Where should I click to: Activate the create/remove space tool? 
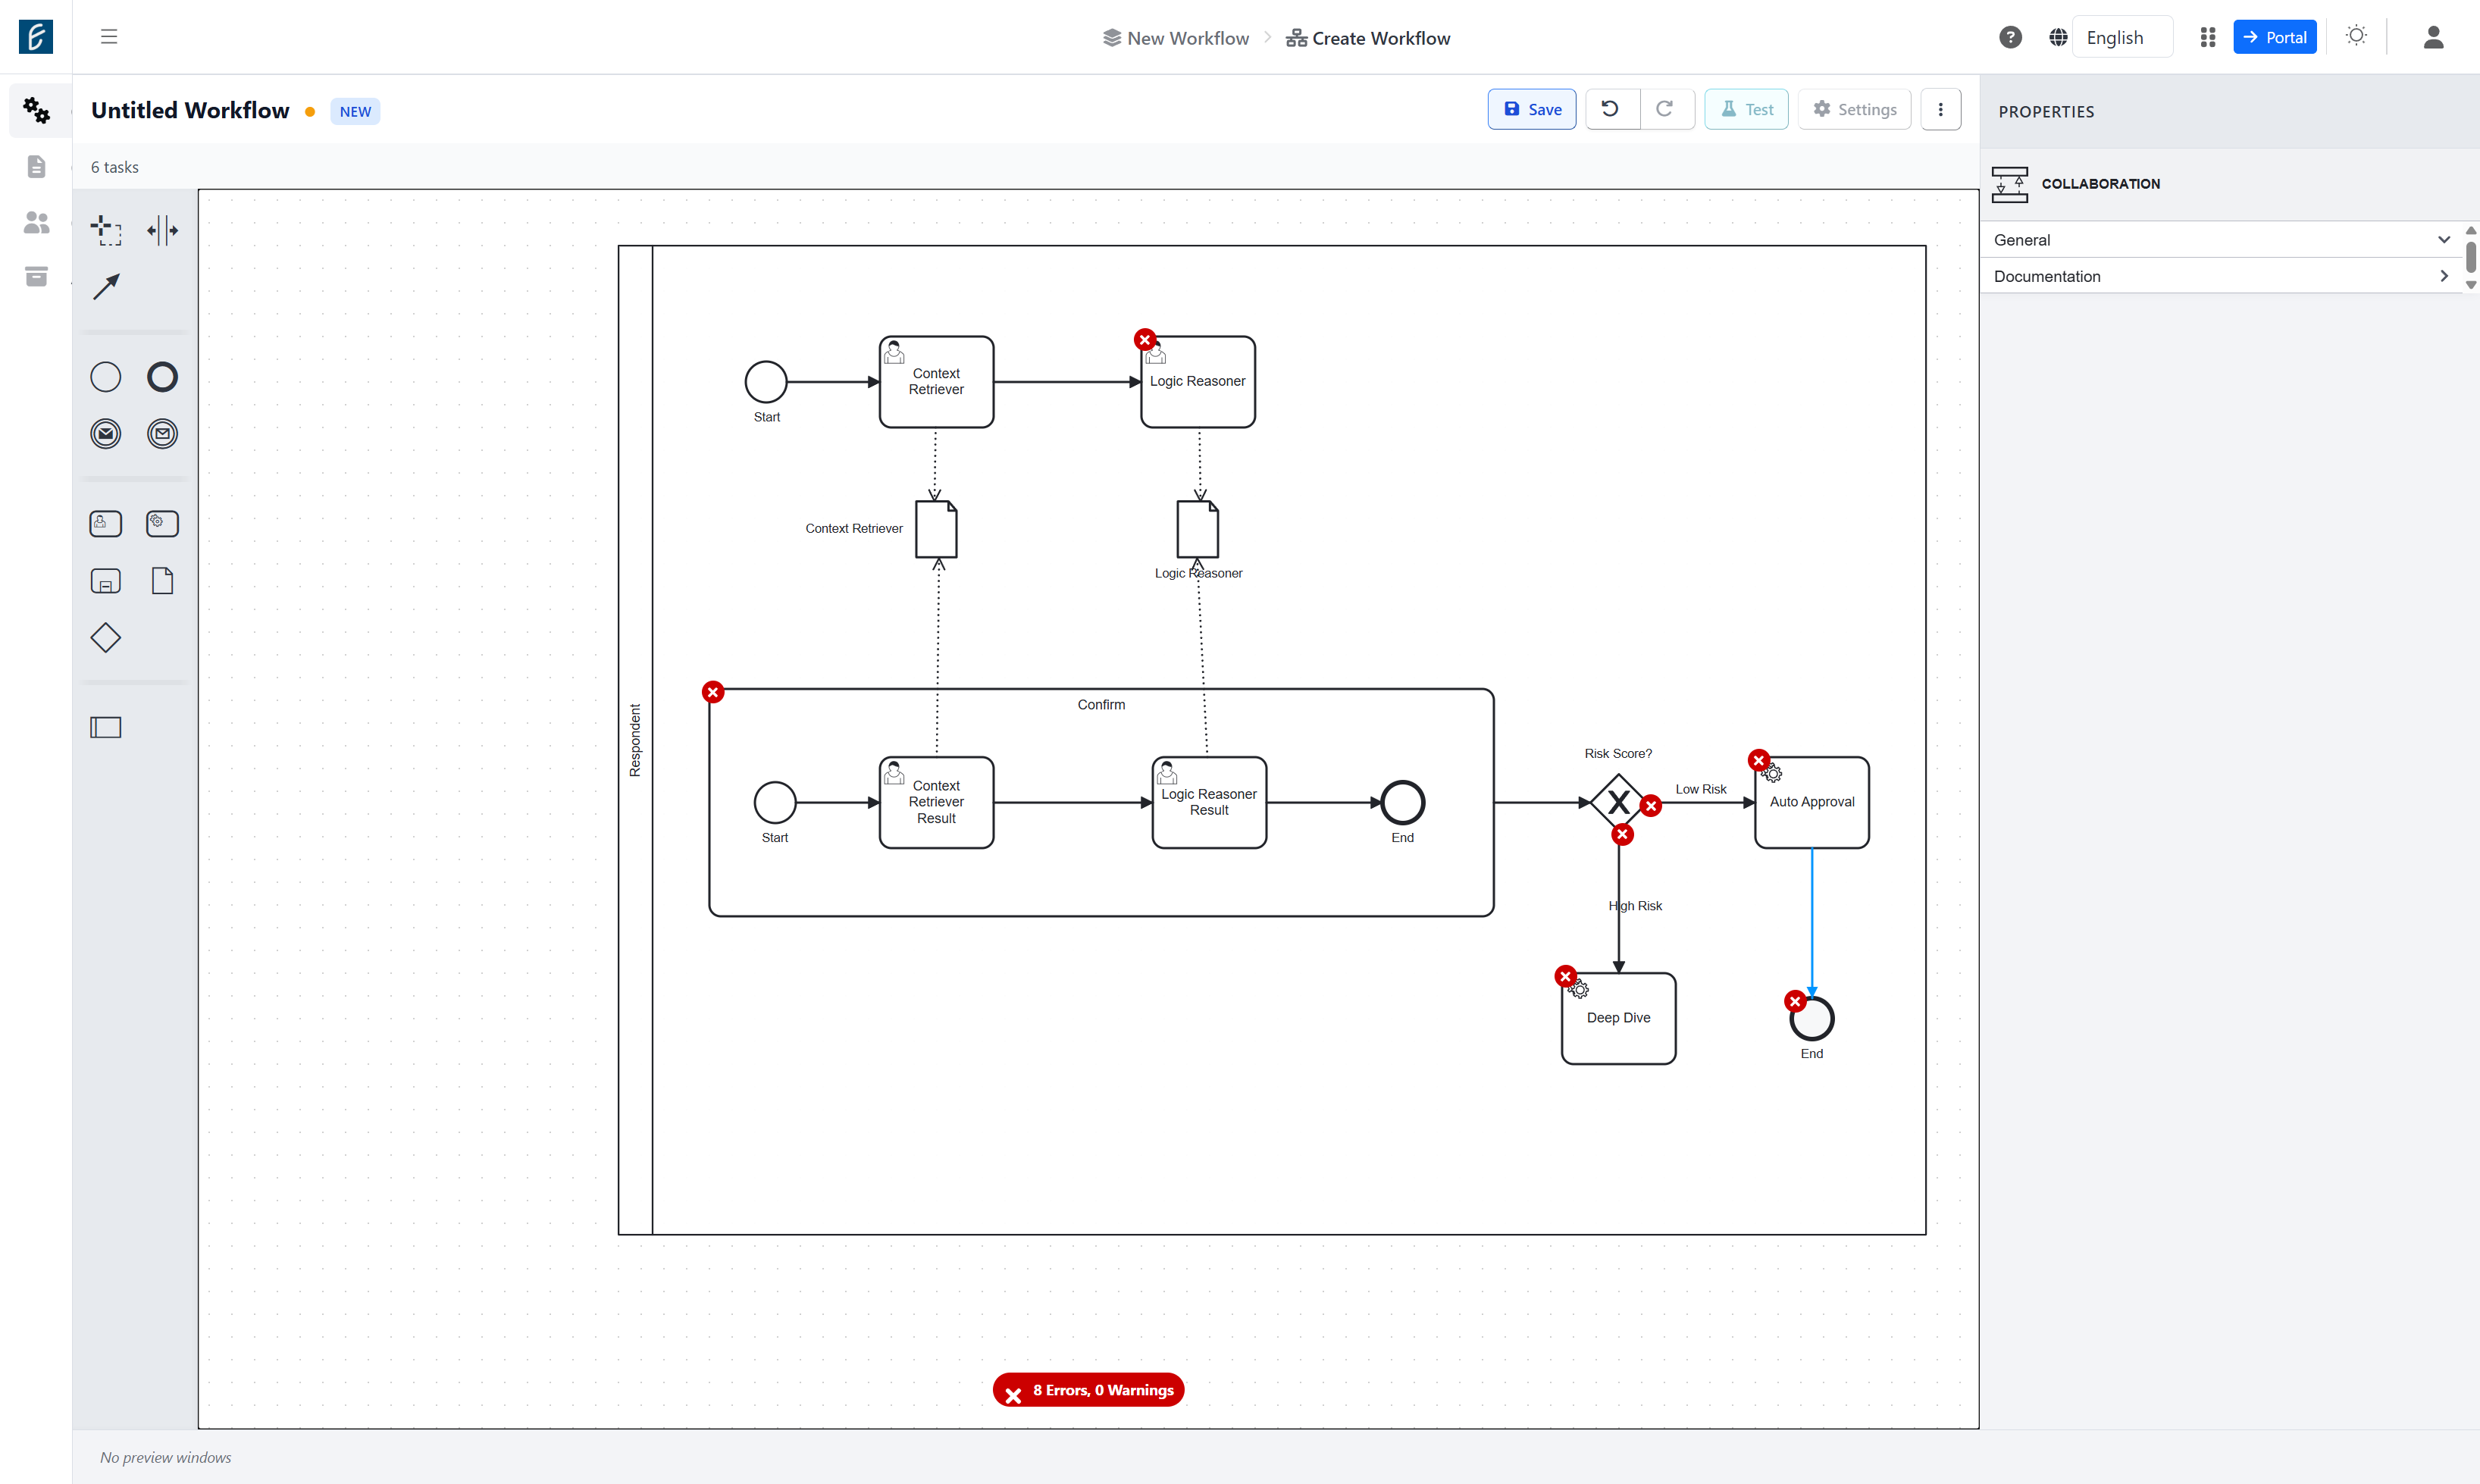[162, 230]
